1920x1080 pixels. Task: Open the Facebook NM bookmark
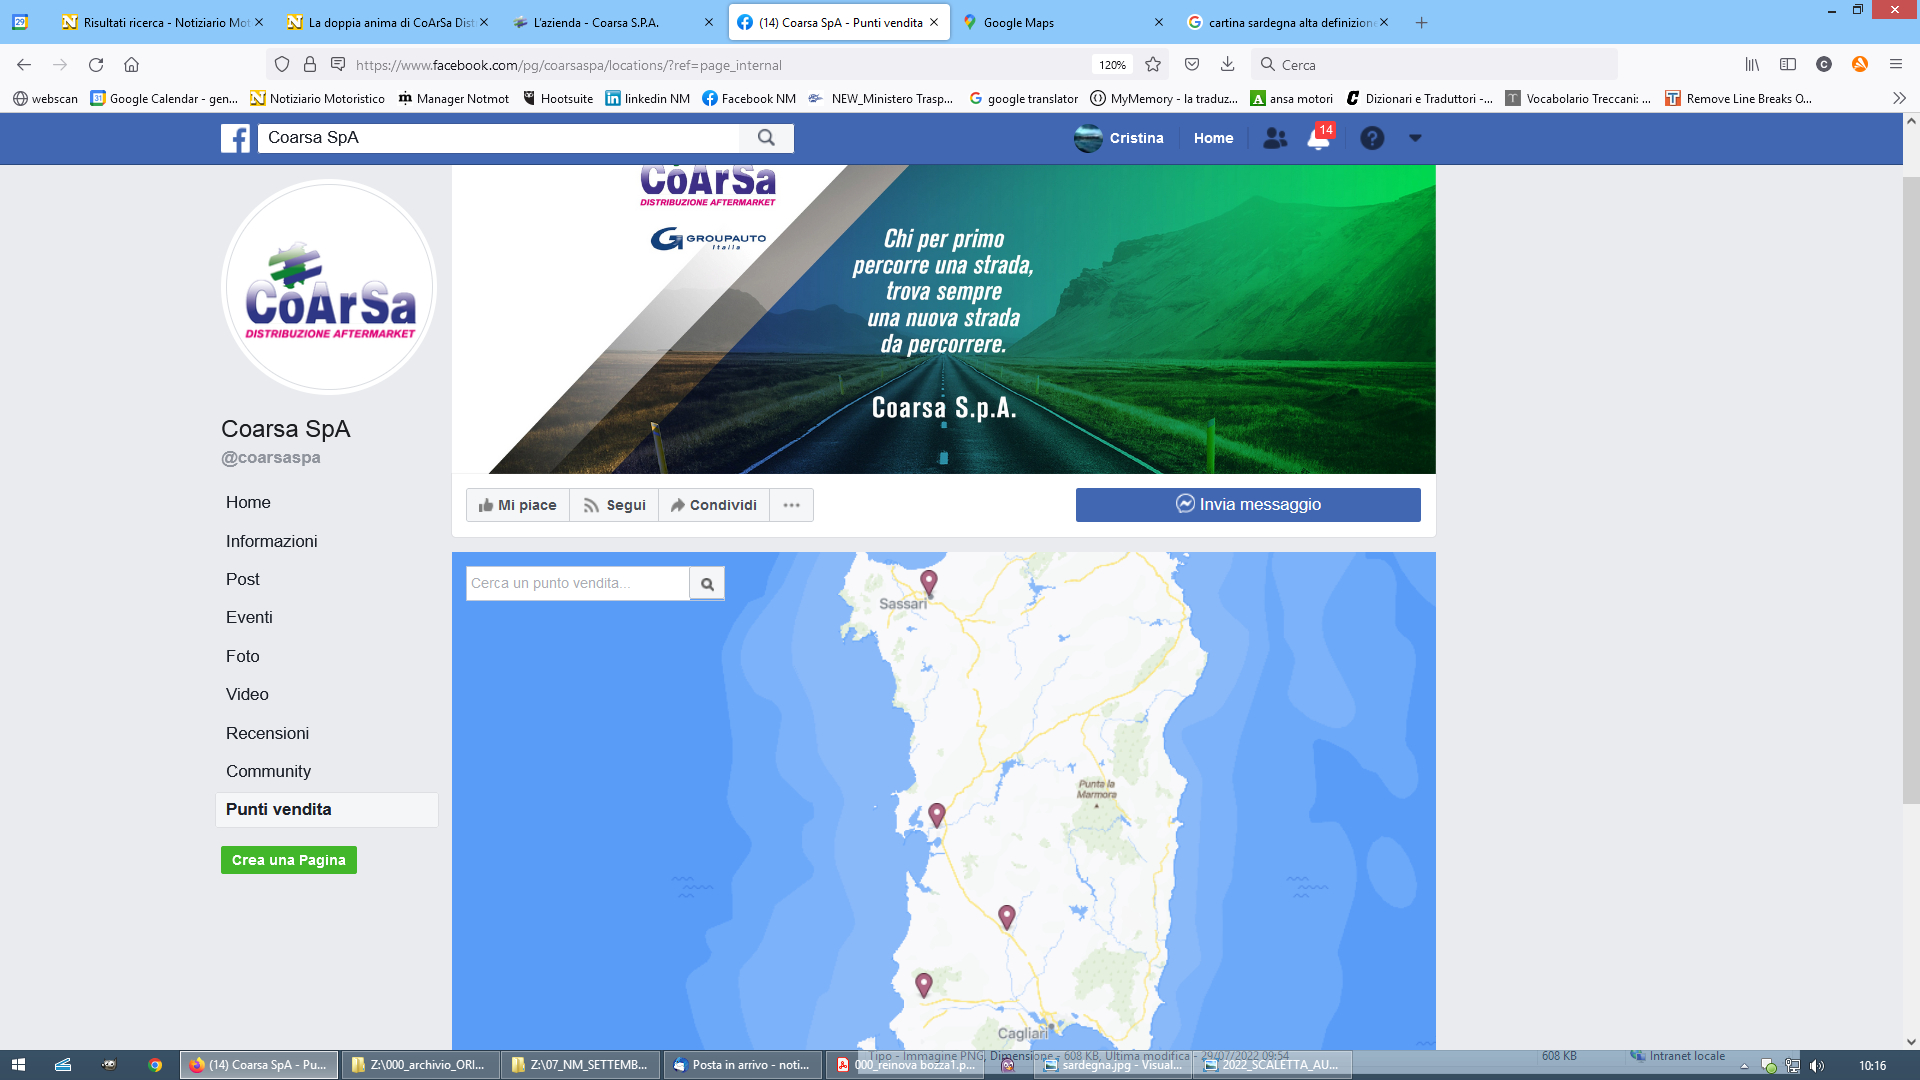pos(749,98)
